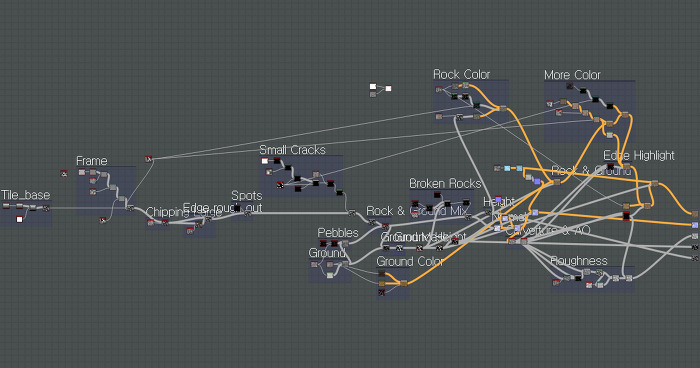Select the first node in the Frame frame
The image size is (700, 368).
tap(82, 172)
